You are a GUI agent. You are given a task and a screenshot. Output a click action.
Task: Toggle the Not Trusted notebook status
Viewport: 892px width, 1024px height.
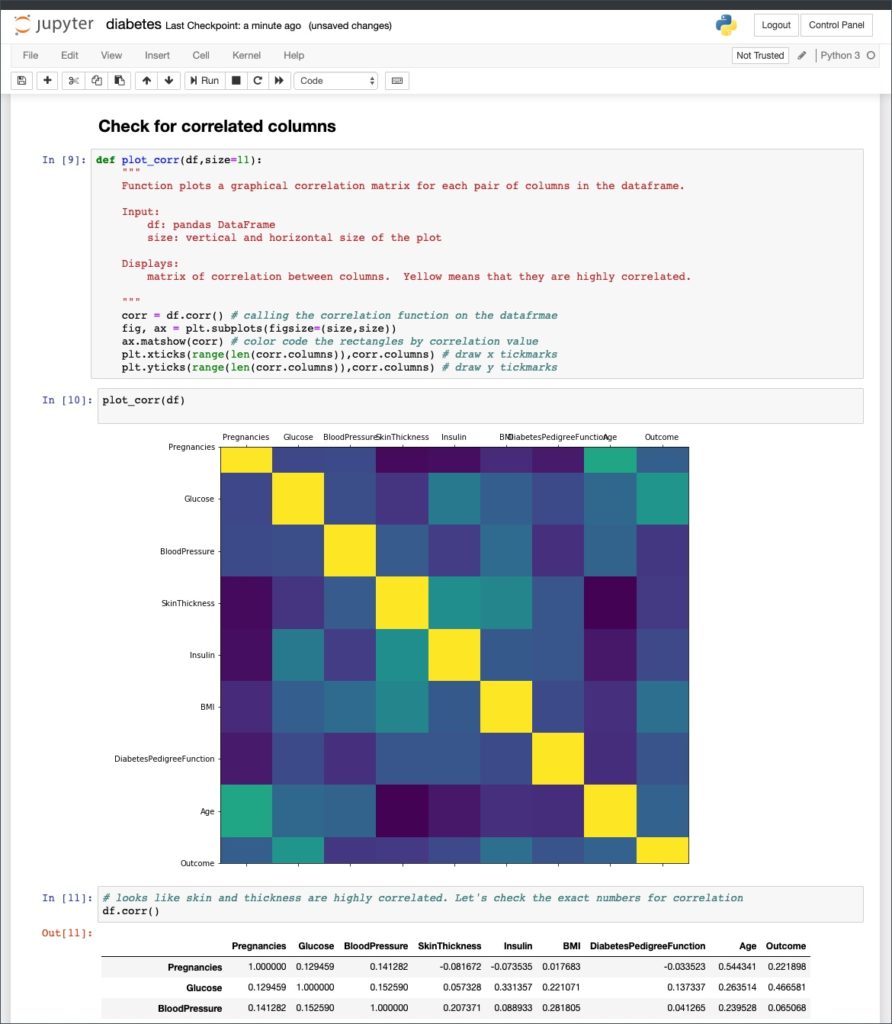(760, 55)
